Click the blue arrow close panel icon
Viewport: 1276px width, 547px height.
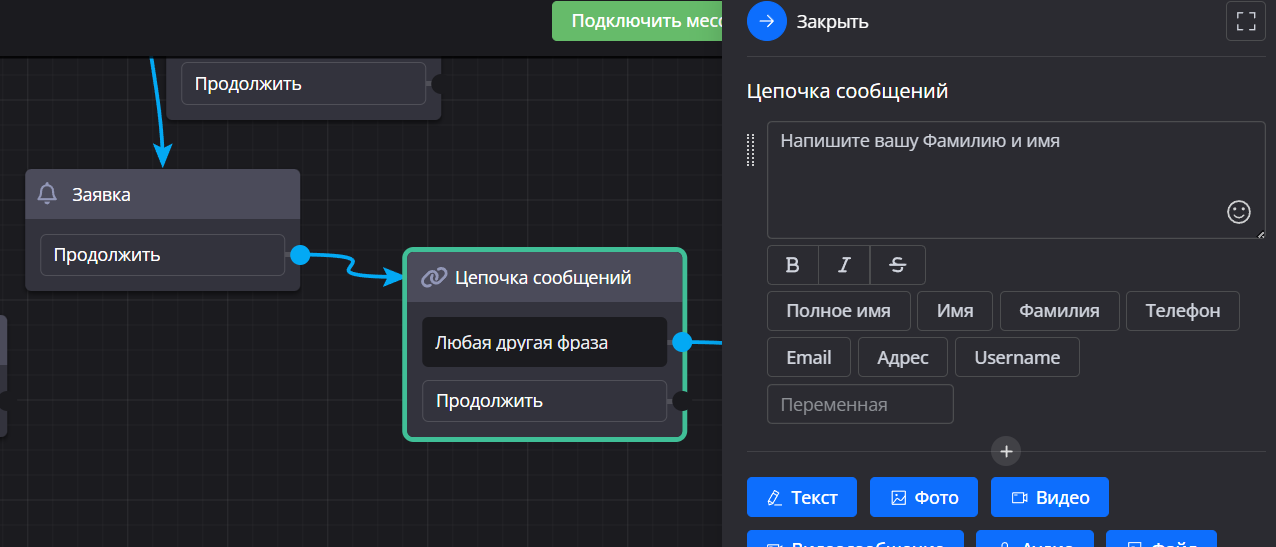pyautogui.click(x=767, y=21)
